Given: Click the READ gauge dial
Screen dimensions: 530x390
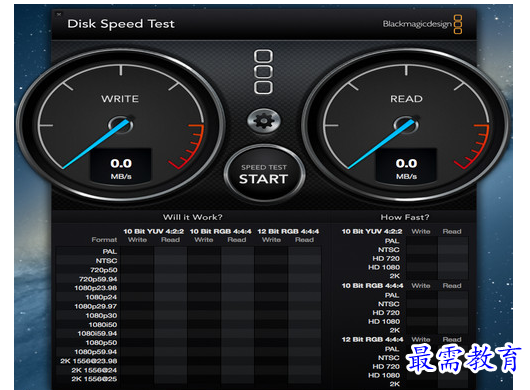Looking at the screenshot, I should pyautogui.click(x=406, y=125).
